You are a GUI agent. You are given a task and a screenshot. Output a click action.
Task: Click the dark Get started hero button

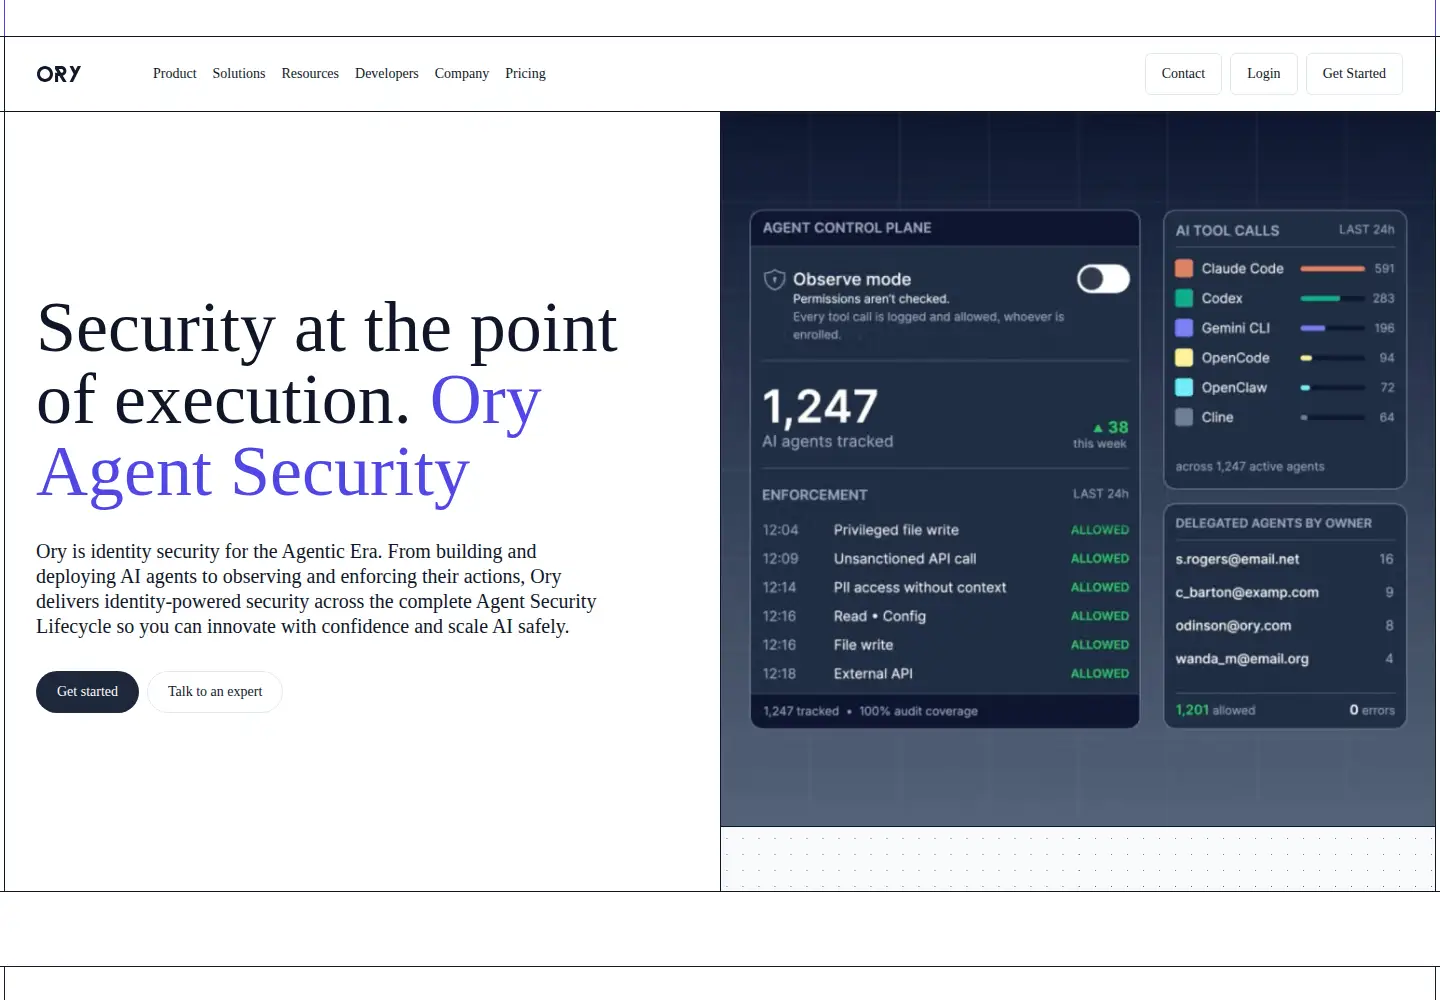click(87, 692)
